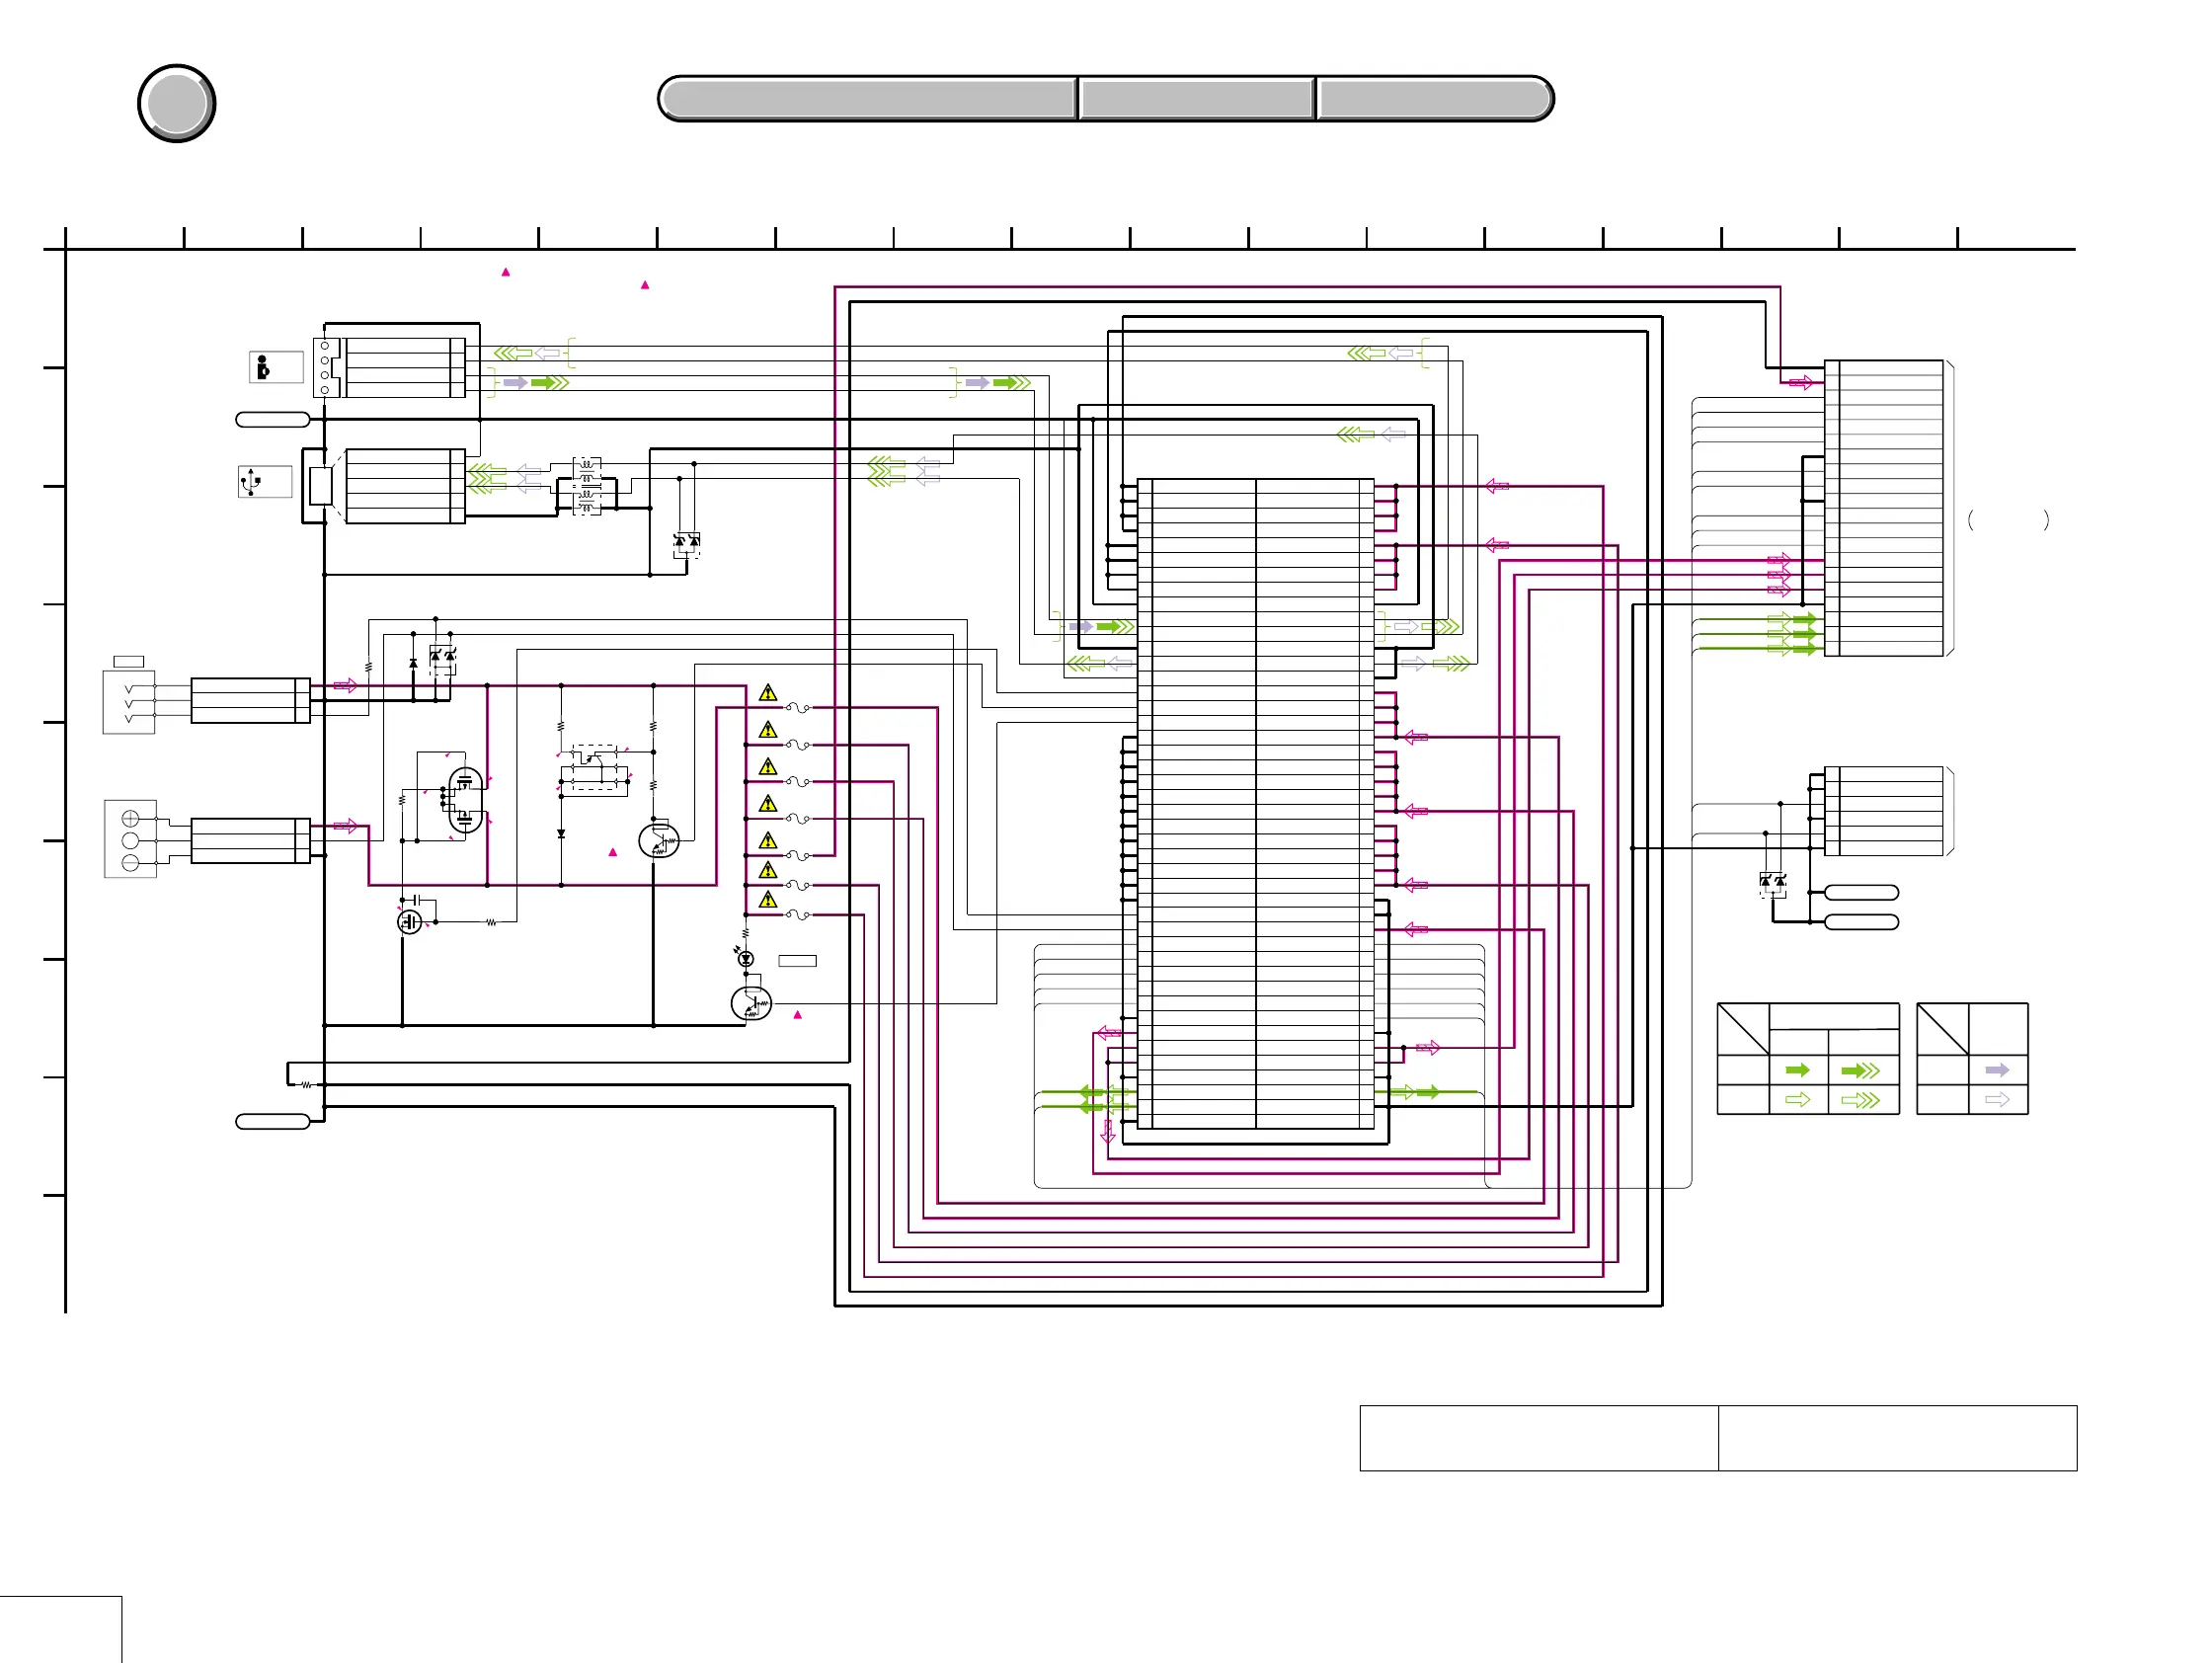Click the DC input connector pin block

(x=250, y=700)
